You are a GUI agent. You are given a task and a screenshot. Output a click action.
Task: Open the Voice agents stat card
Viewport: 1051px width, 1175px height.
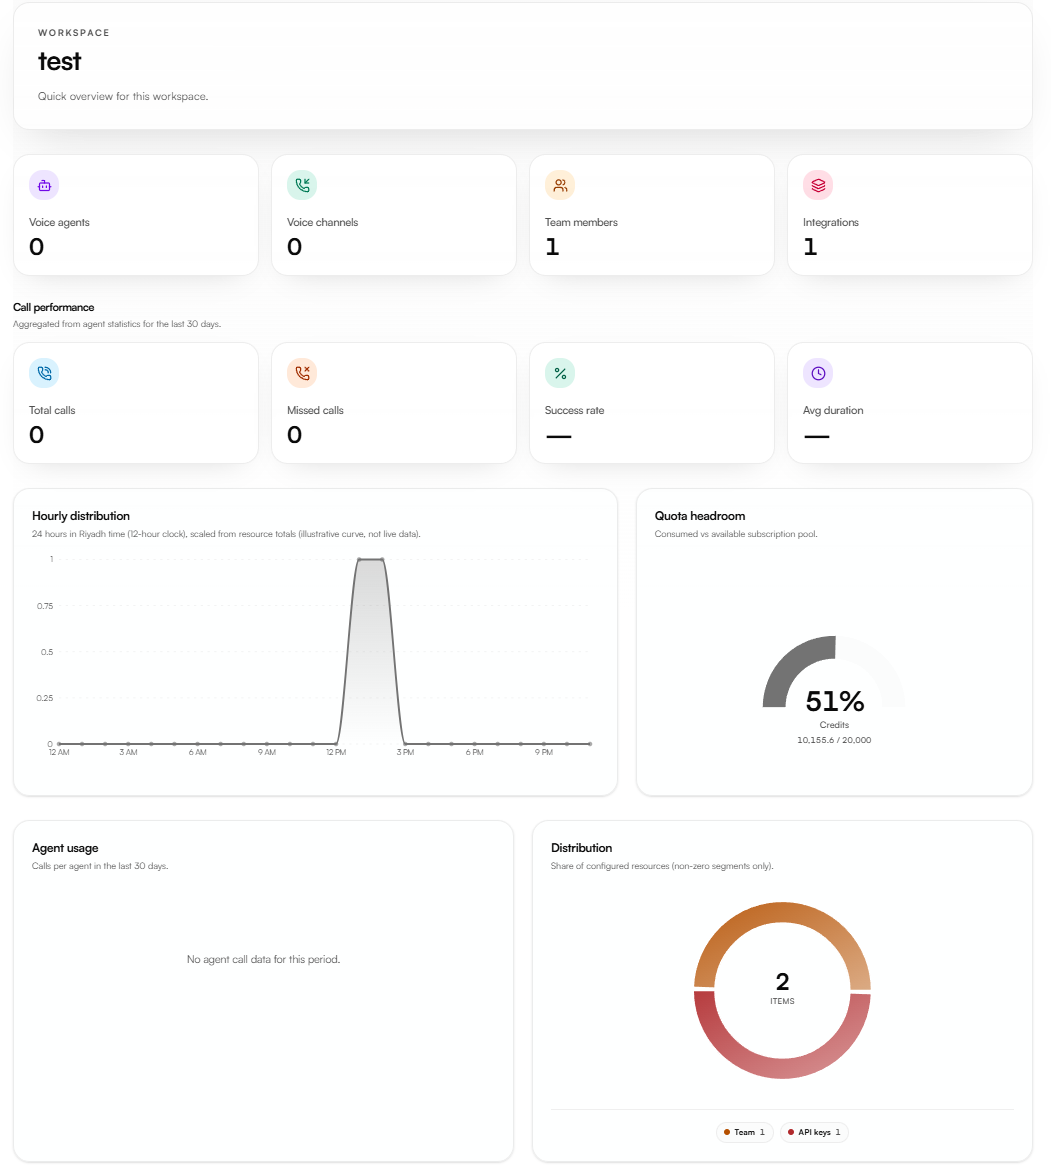(x=136, y=215)
